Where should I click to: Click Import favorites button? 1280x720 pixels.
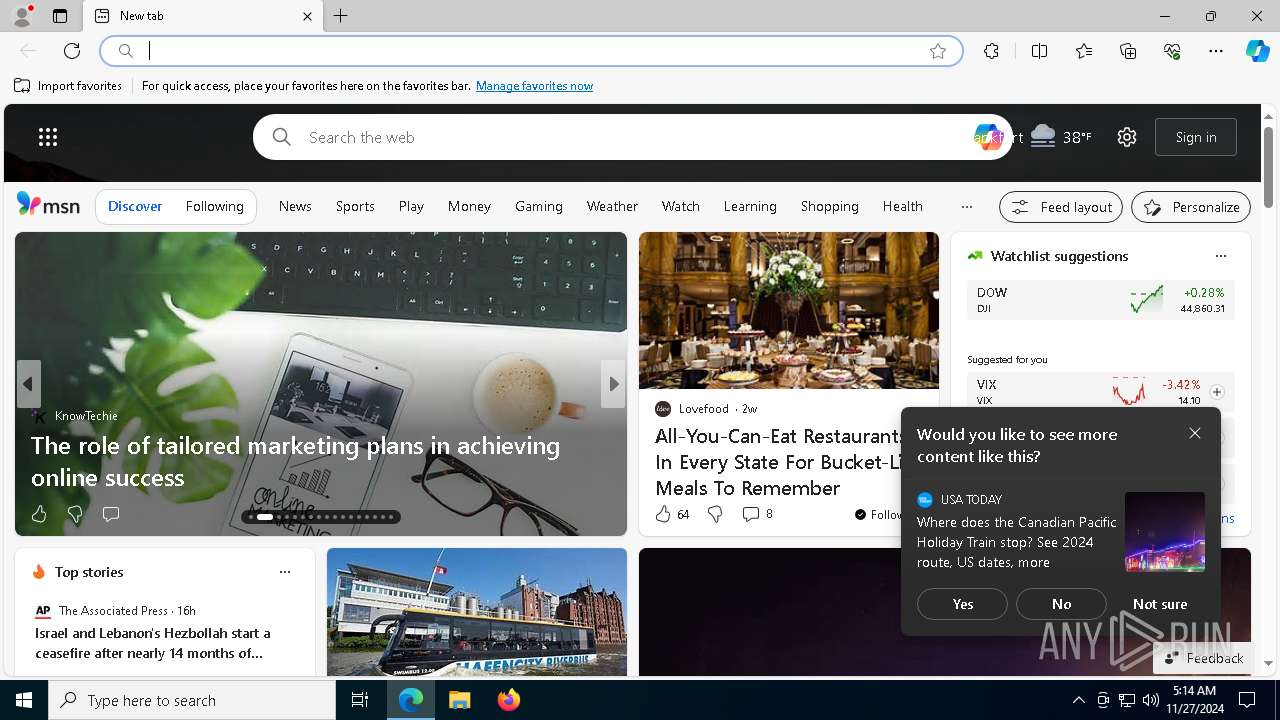click(68, 86)
